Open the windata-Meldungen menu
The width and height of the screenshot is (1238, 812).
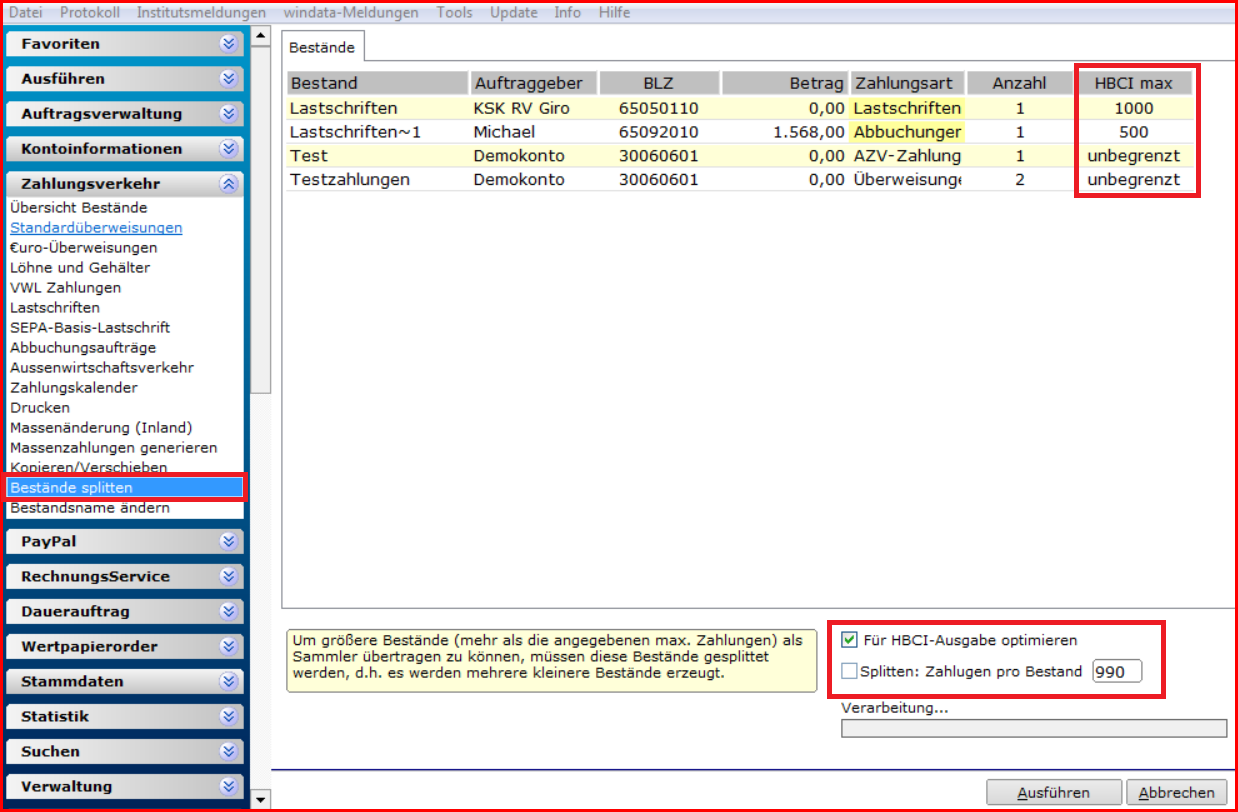[x=351, y=13]
